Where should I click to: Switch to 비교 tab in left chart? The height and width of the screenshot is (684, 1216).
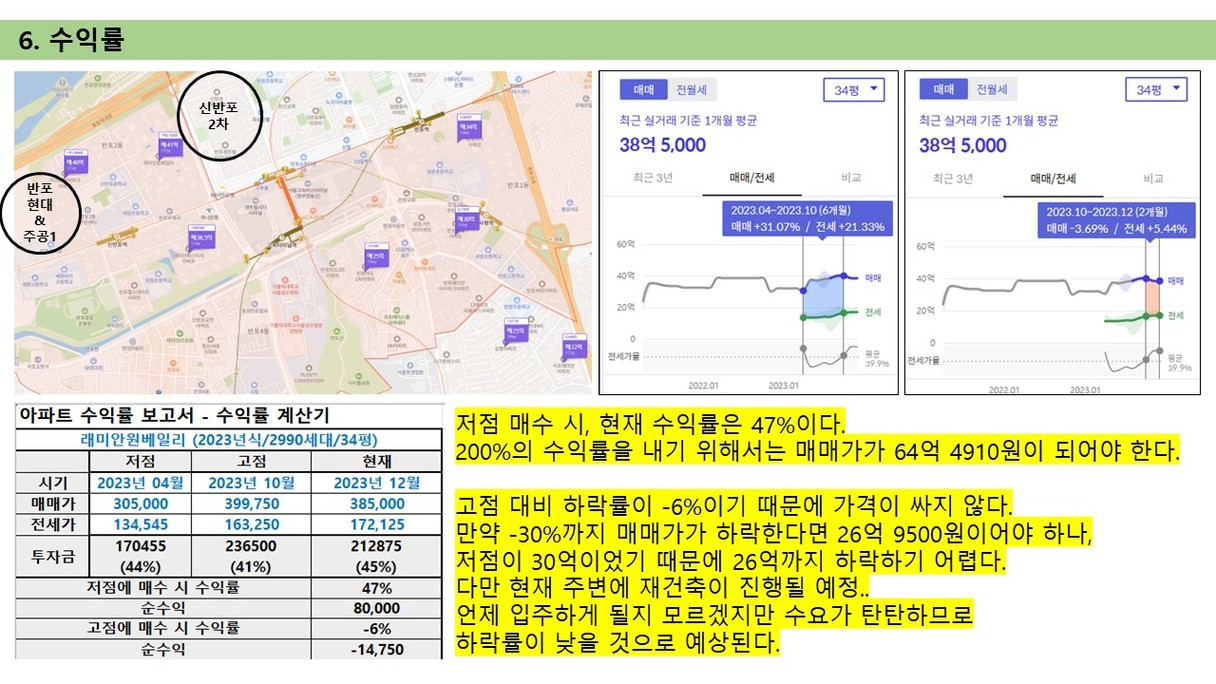(x=851, y=178)
